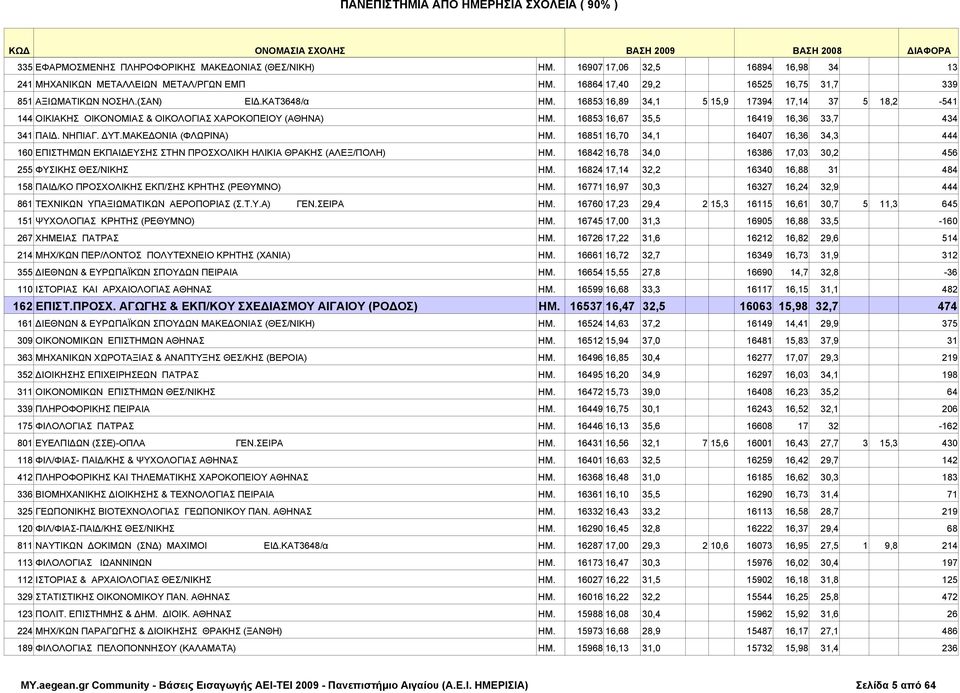Click ΠΑΙΔ. ΝΗΠΙΑΓ. ΔΥΤ.ΜΑΚΕΔΟΝΙΑ (ΦΛΩΡΙΝΑ) school name
The image size is (960, 693).
[132, 136]
